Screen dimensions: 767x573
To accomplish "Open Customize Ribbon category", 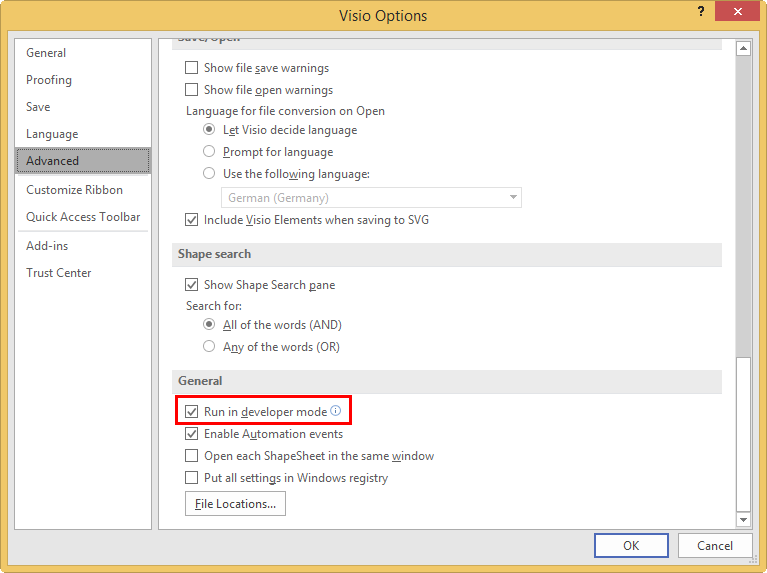I will tap(83, 190).
